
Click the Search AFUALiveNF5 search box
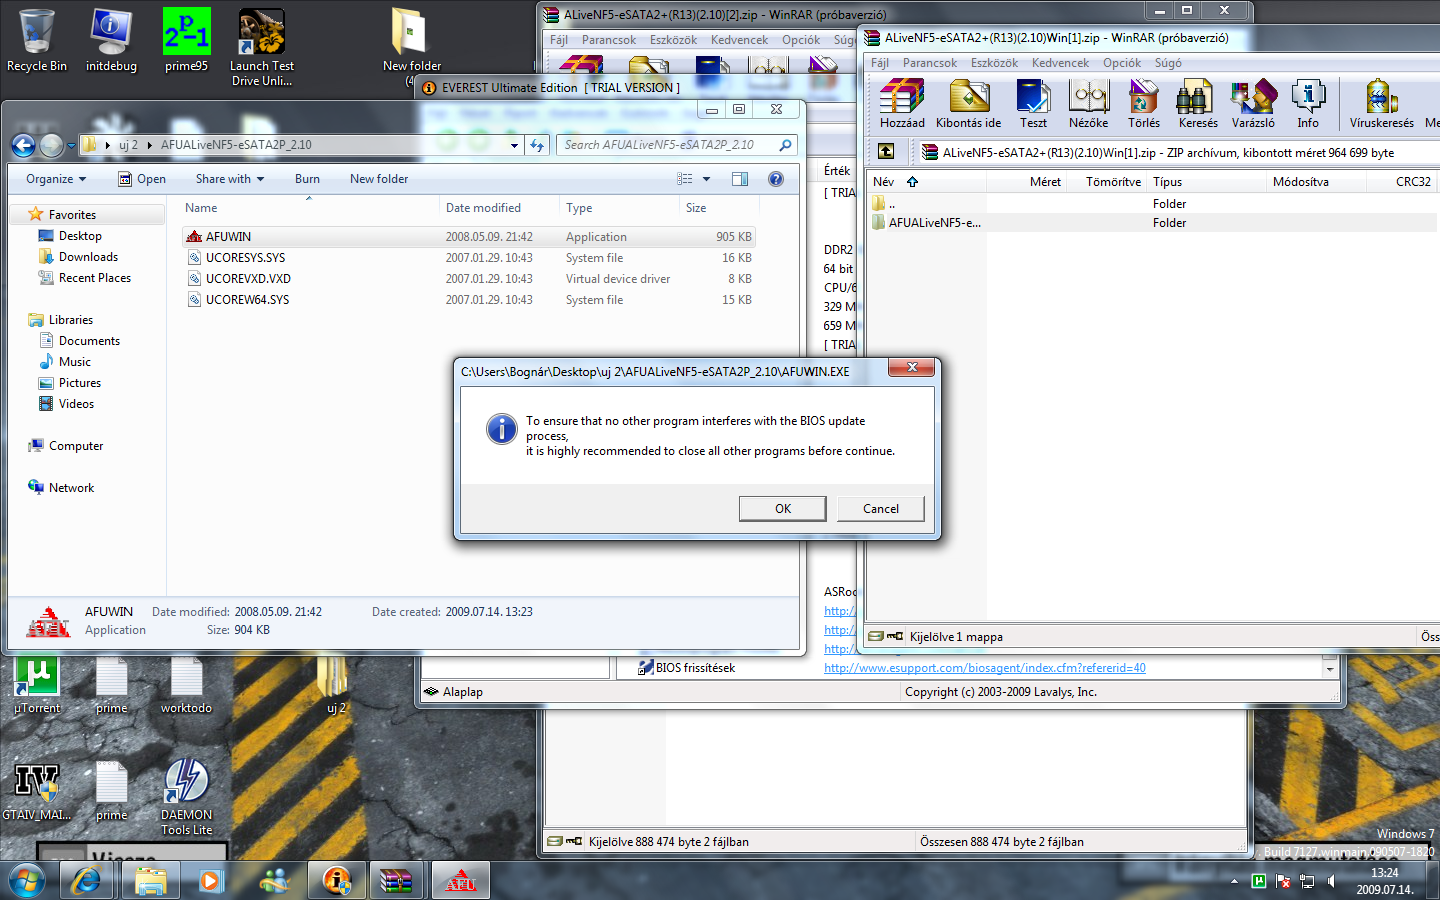pos(678,145)
